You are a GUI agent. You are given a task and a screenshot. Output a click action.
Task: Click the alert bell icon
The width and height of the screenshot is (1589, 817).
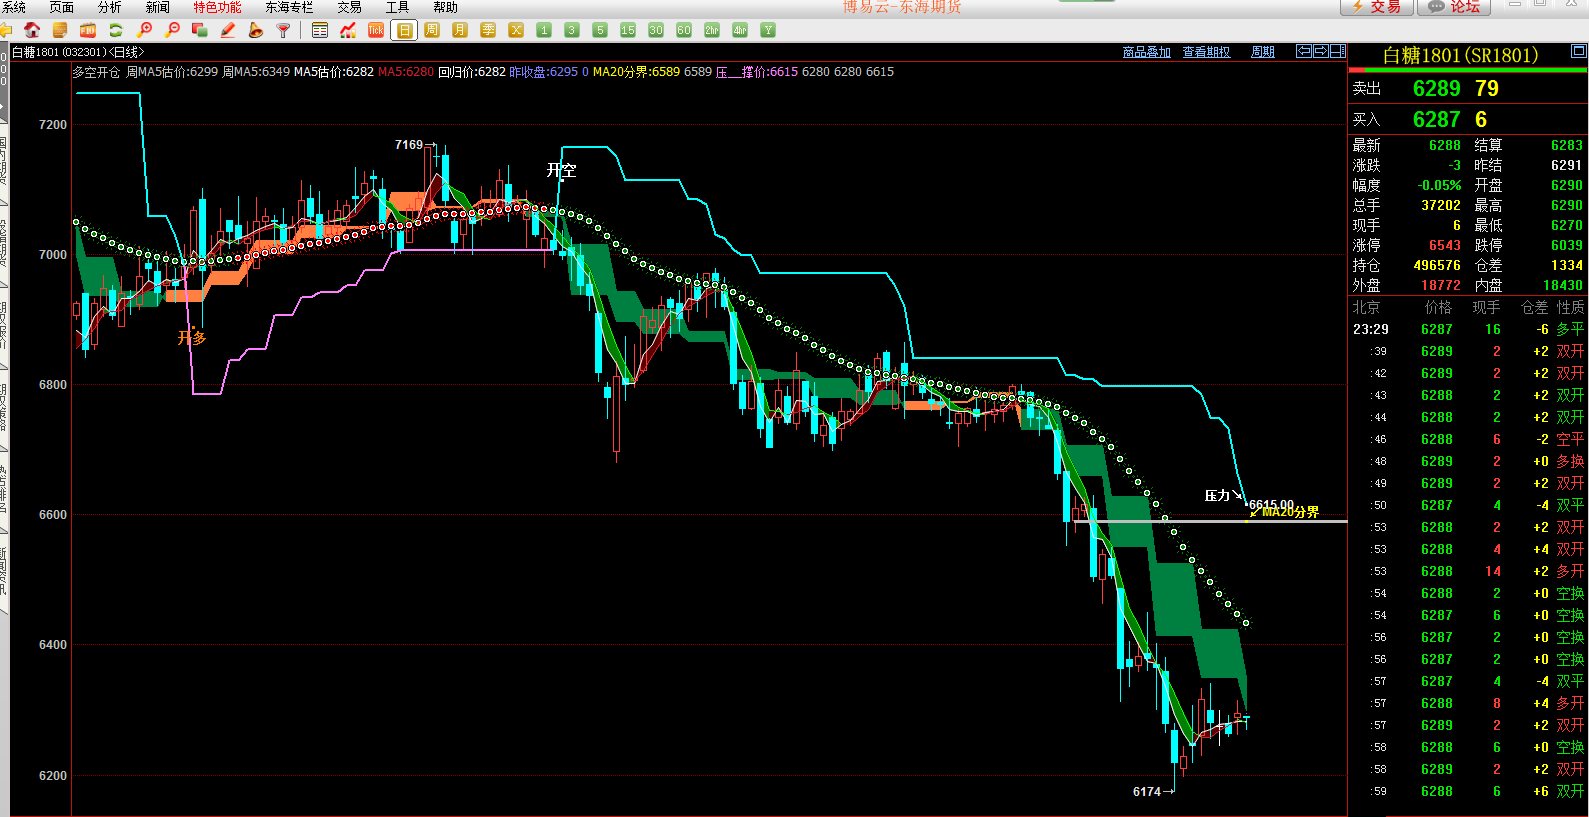pyautogui.click(x=256, y=30)
